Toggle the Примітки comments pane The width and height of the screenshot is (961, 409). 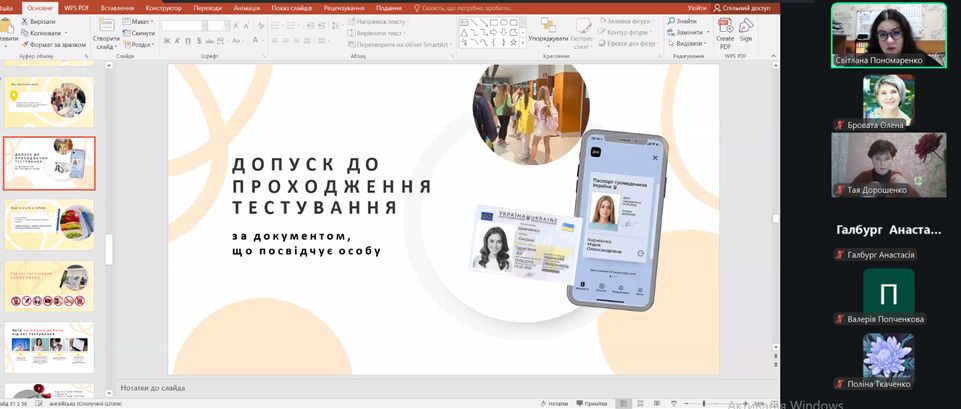[591, 403]
